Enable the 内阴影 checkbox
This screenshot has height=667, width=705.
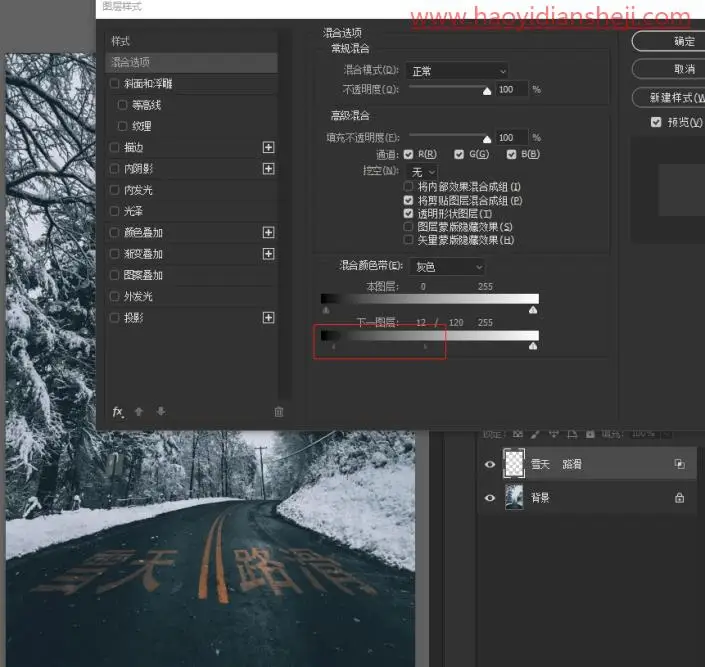click(x=114, y=169)
